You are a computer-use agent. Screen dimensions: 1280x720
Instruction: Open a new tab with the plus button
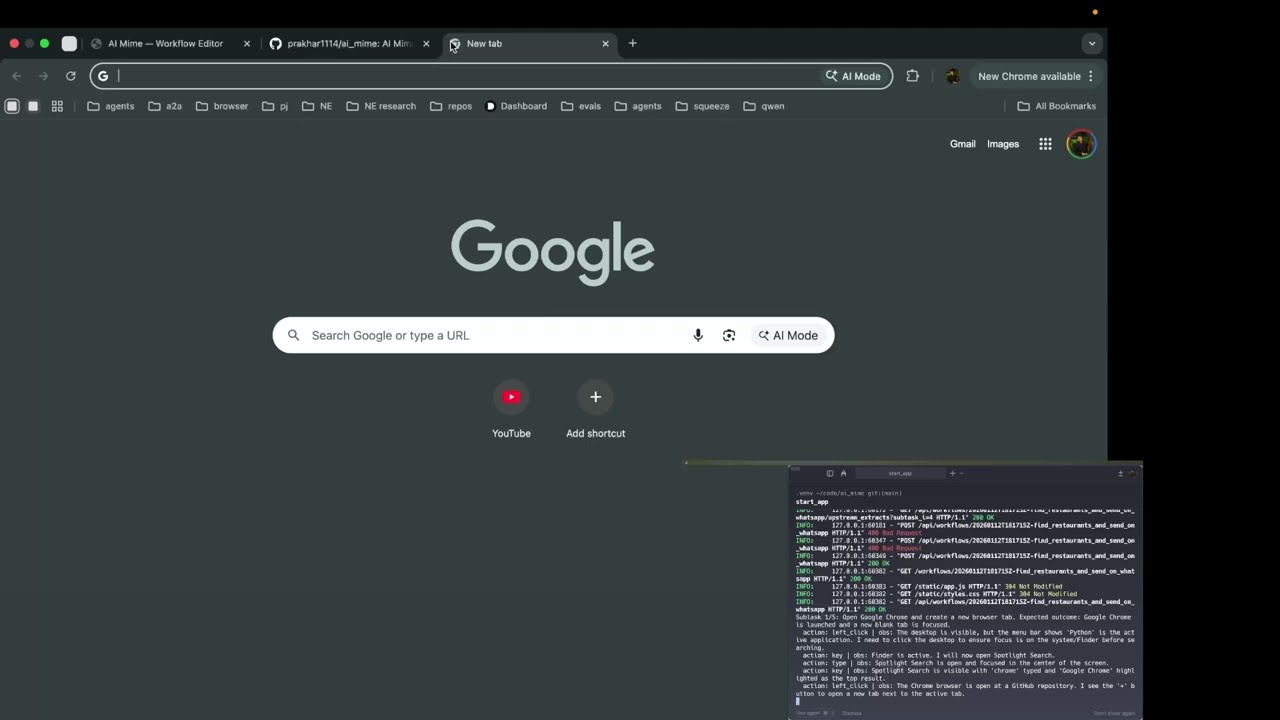pos(632,43)
